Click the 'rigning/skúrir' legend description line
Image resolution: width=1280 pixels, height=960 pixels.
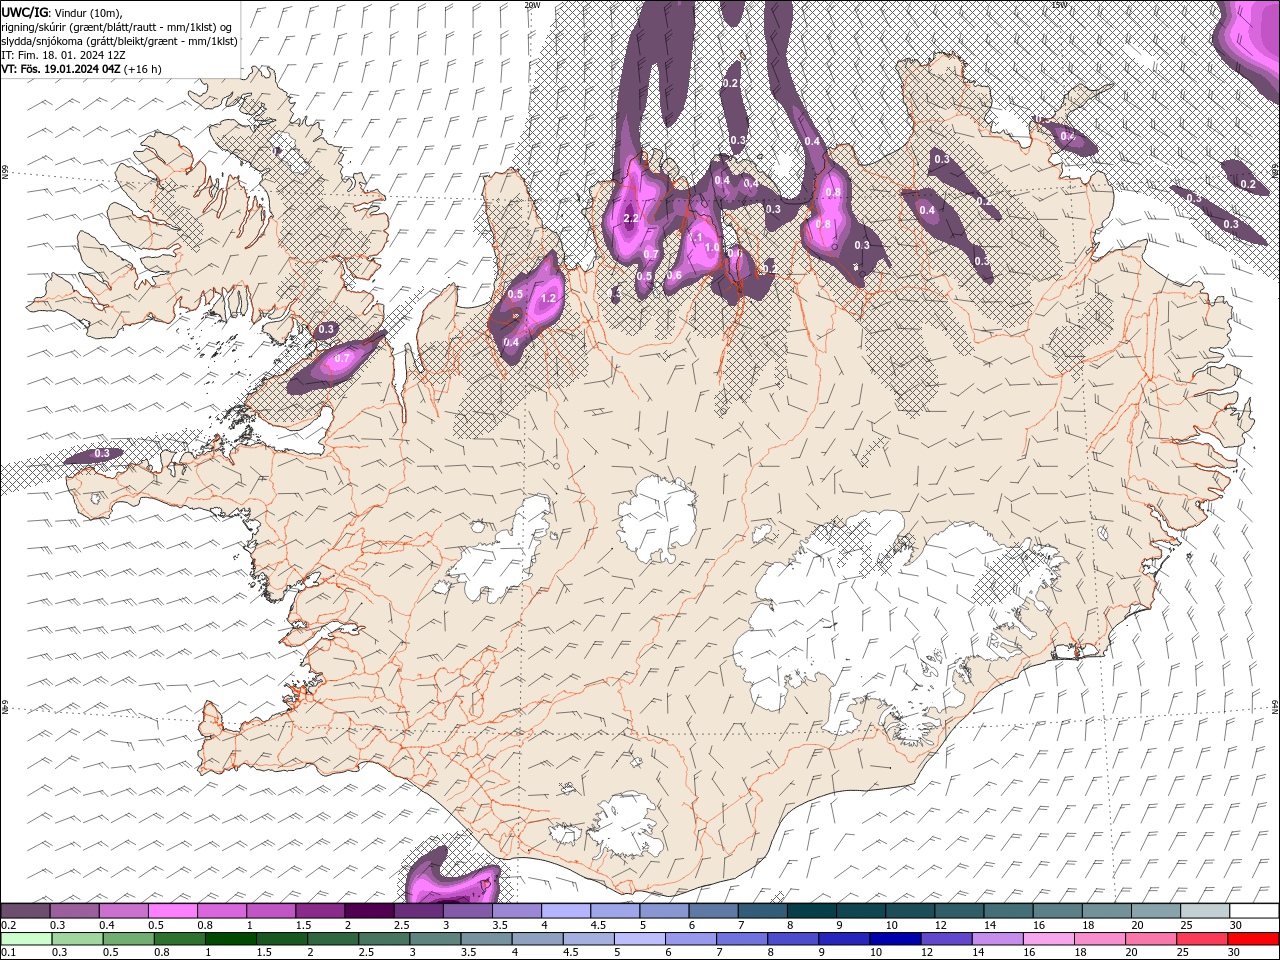tap(118, 26)
